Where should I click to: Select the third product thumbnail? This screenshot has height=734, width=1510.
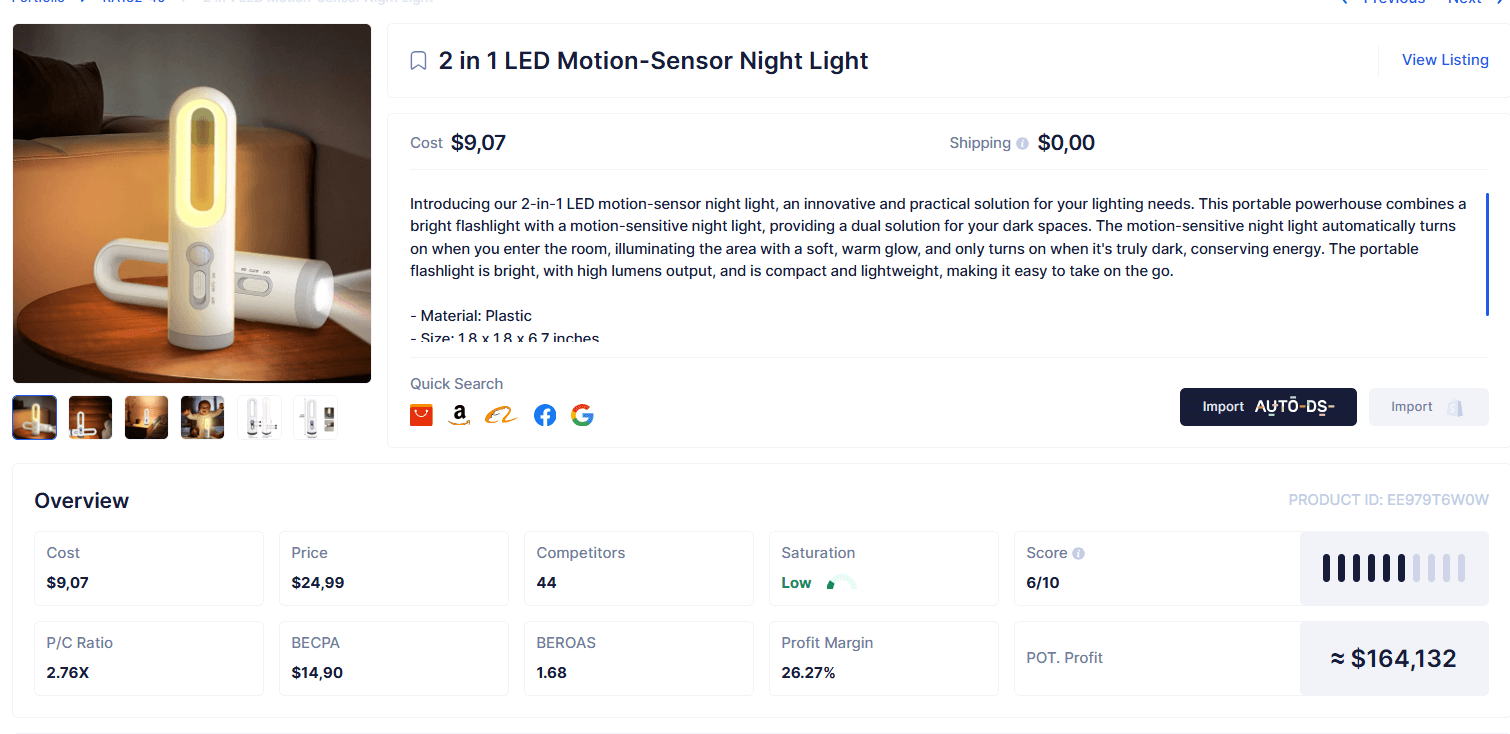point(146,417)
